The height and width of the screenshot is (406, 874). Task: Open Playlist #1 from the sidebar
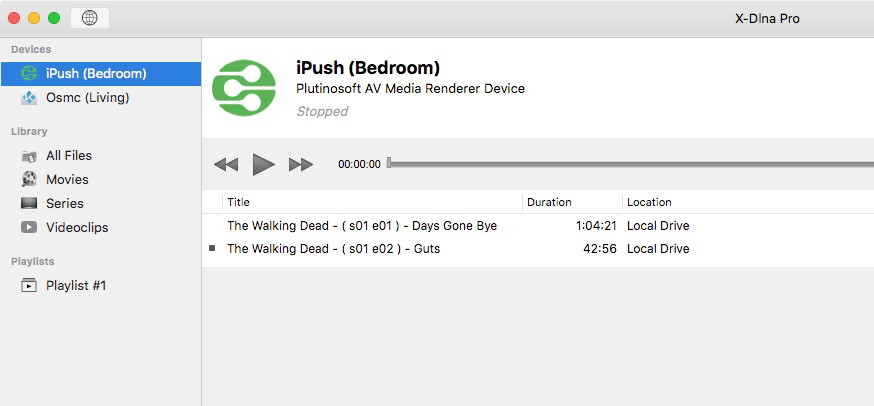pyautogui.click(x=76, y=285)
